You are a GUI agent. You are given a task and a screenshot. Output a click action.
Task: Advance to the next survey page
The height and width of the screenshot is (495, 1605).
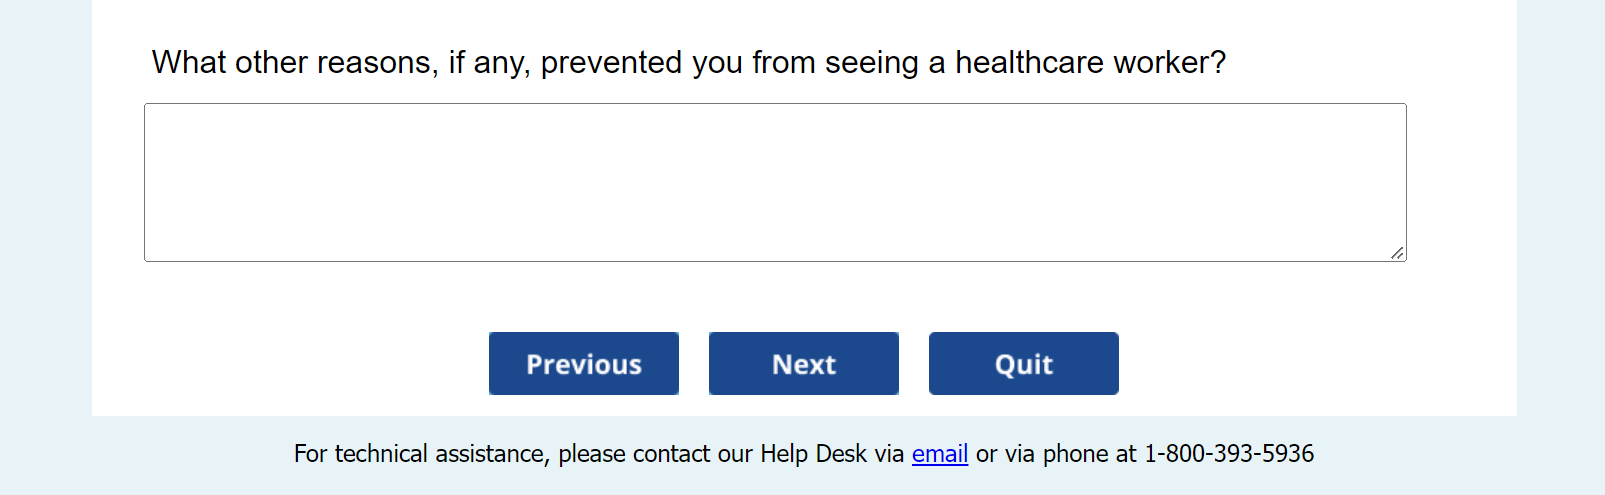803,364
